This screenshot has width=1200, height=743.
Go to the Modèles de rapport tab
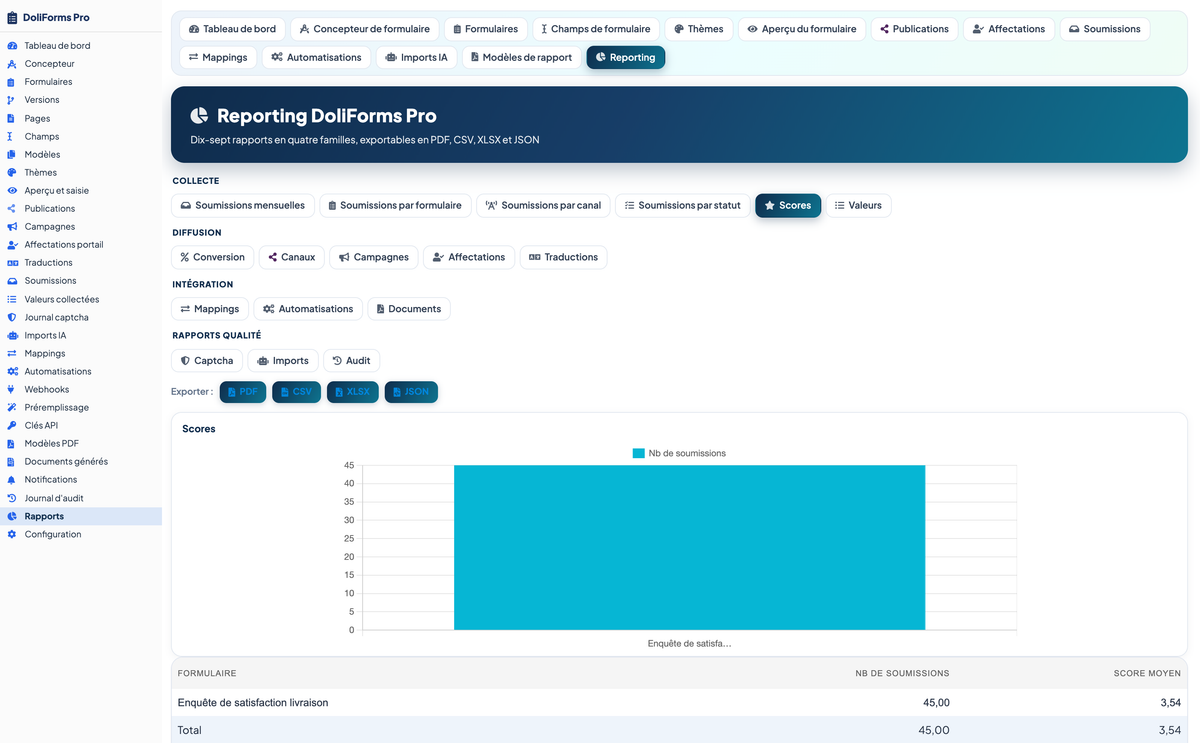(521, 57)
